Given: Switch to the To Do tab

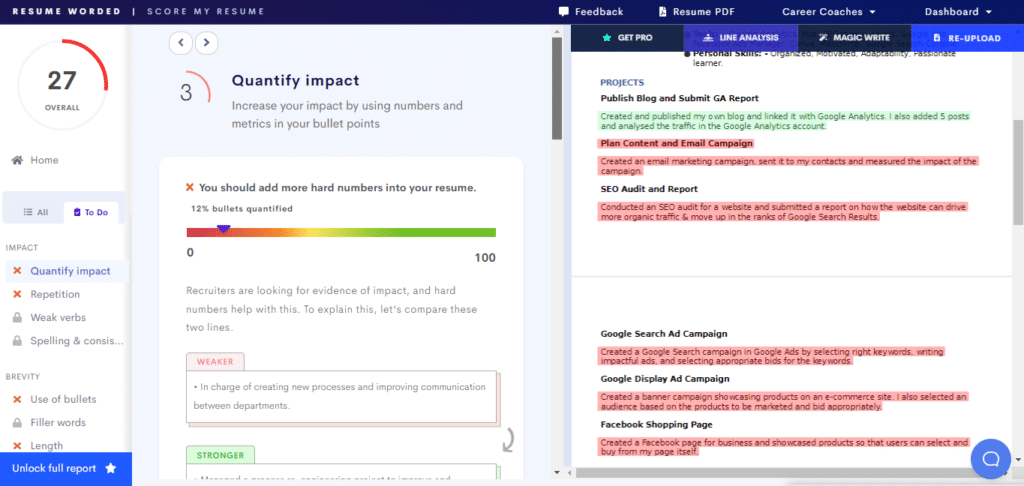Looking at the screenshot, I should tap(91, 212).
